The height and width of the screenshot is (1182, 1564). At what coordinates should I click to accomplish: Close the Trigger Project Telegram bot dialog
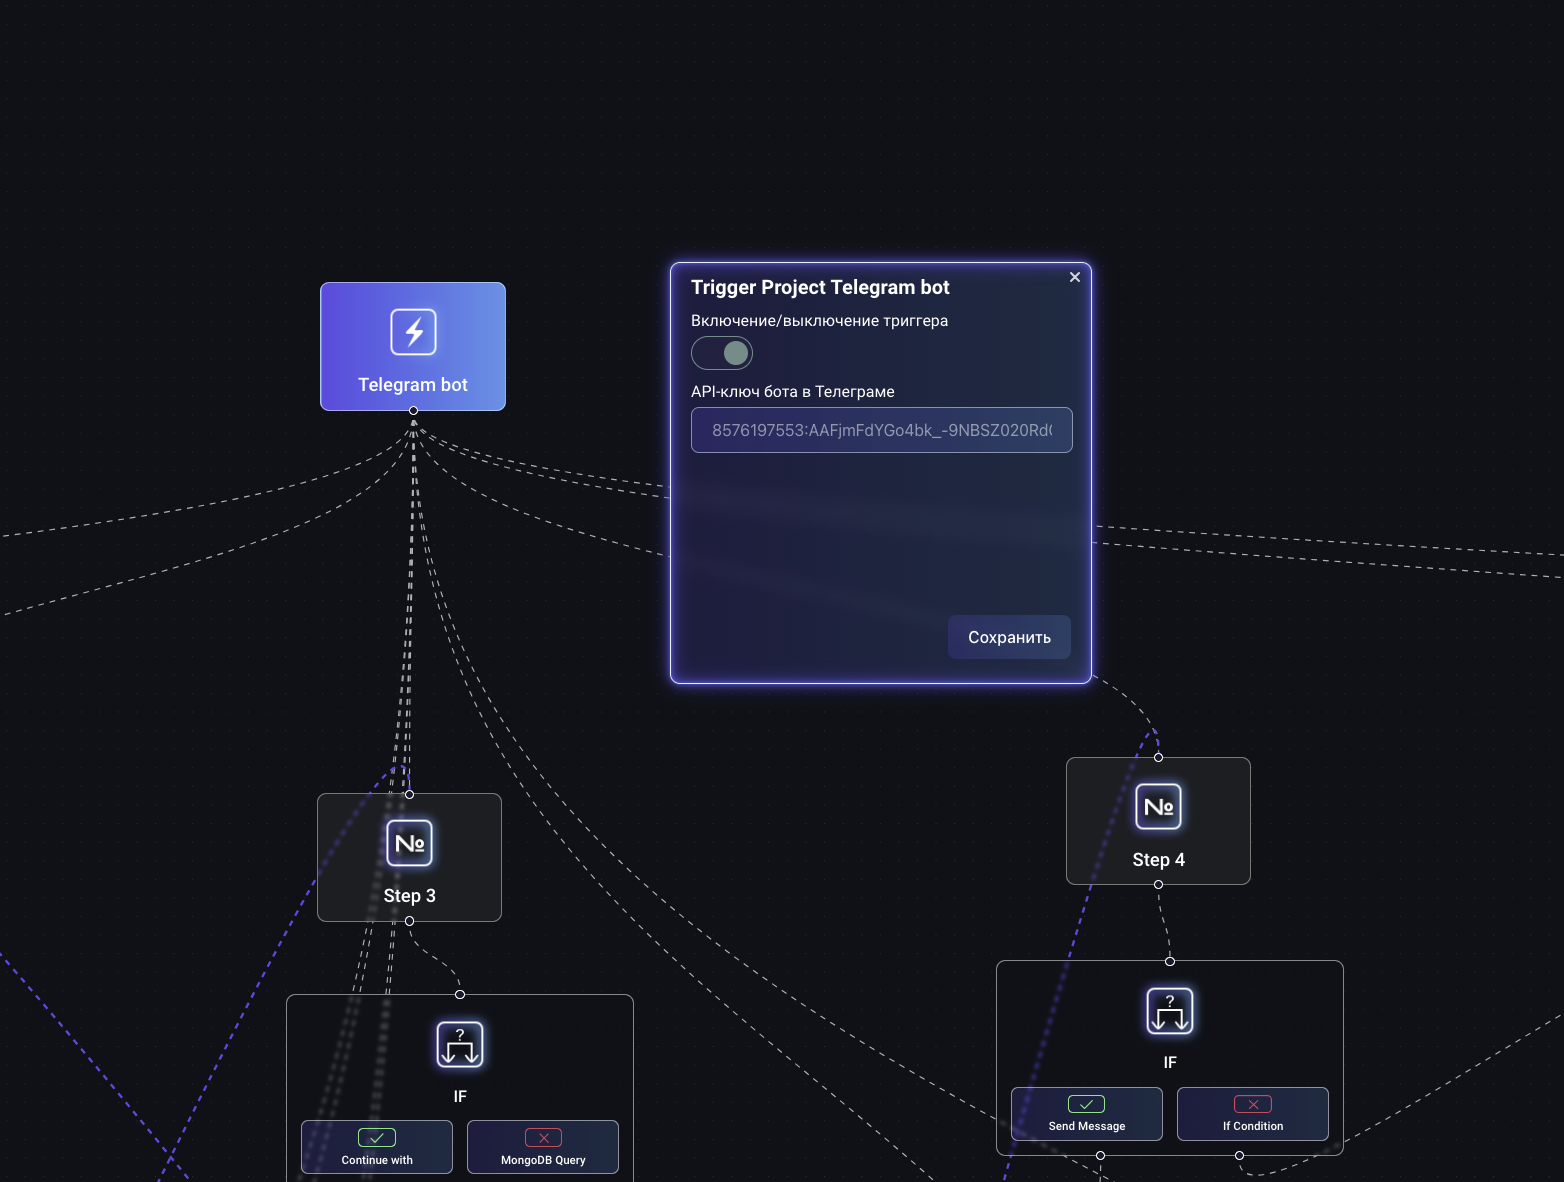pyautogui.click(x=1075, y=277)
